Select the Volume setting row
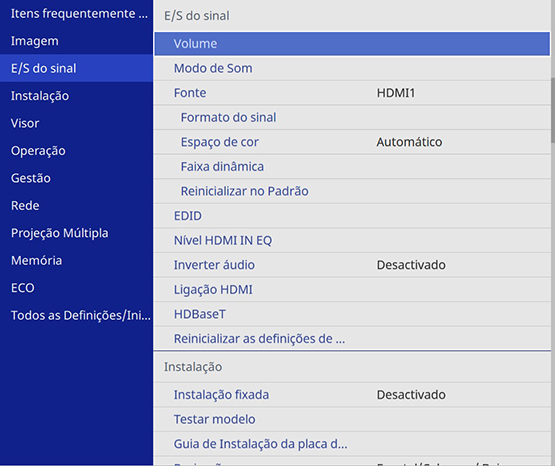 pyautogui.click(x=352, y=44)
